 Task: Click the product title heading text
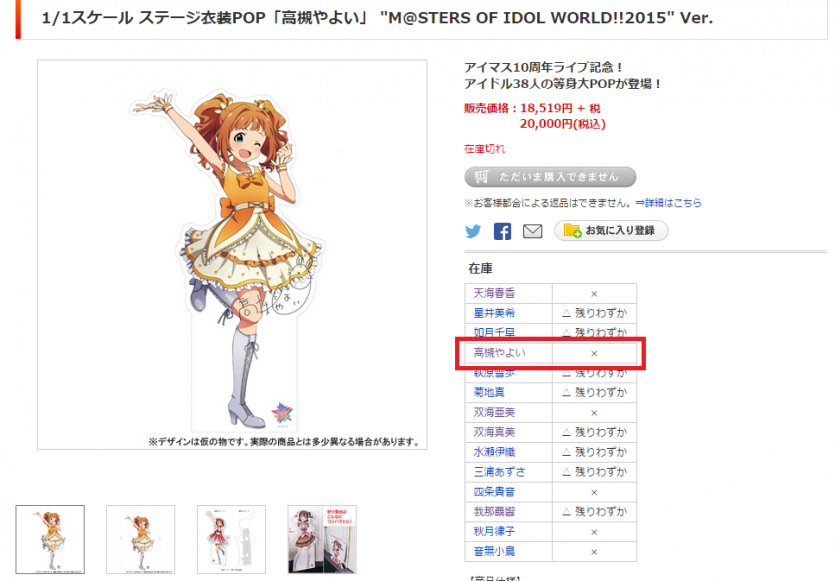[x=377, y=18]
